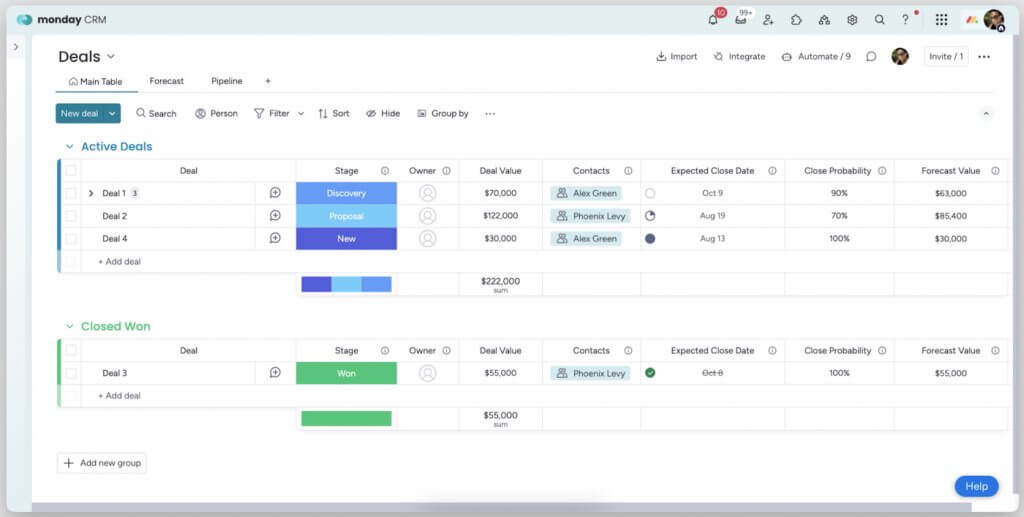
Task: Select all Closed Won via header checkbox
Action: (71, 351)
